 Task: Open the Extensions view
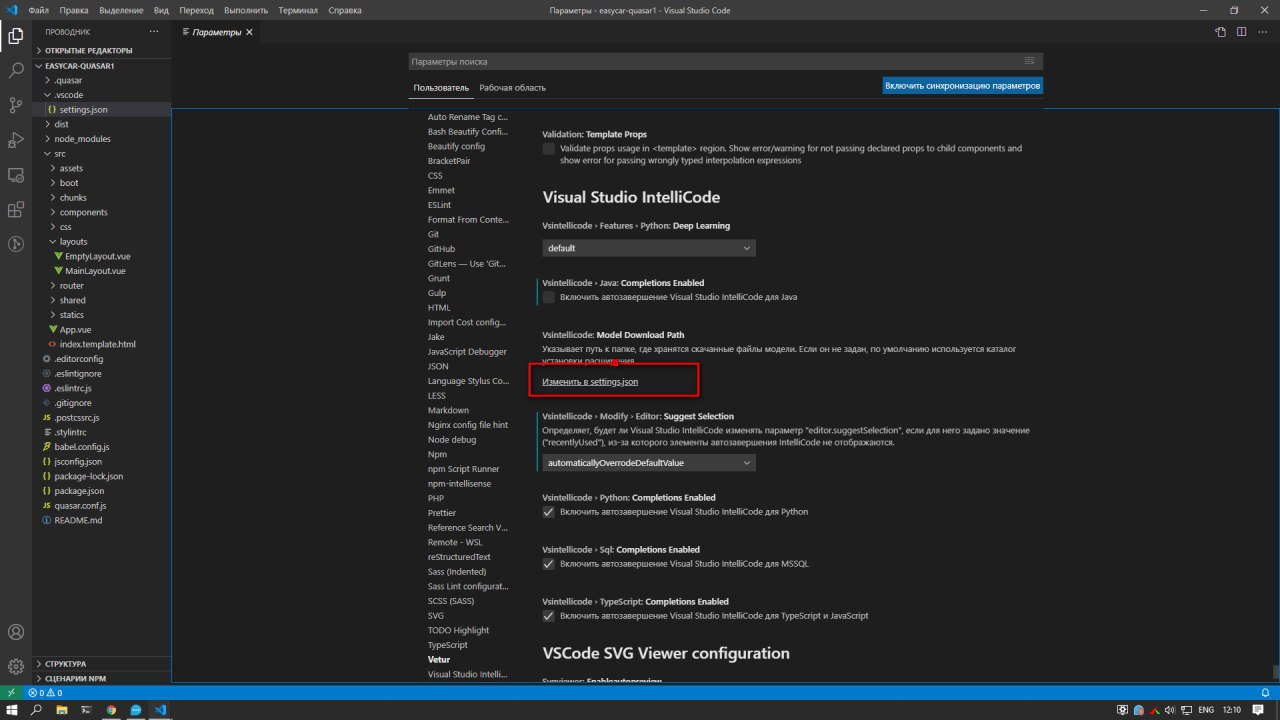tap(16, 210)
